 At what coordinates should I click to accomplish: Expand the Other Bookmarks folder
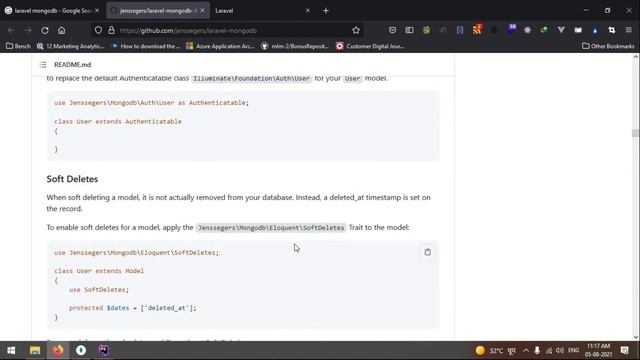[x=608, y=46]
